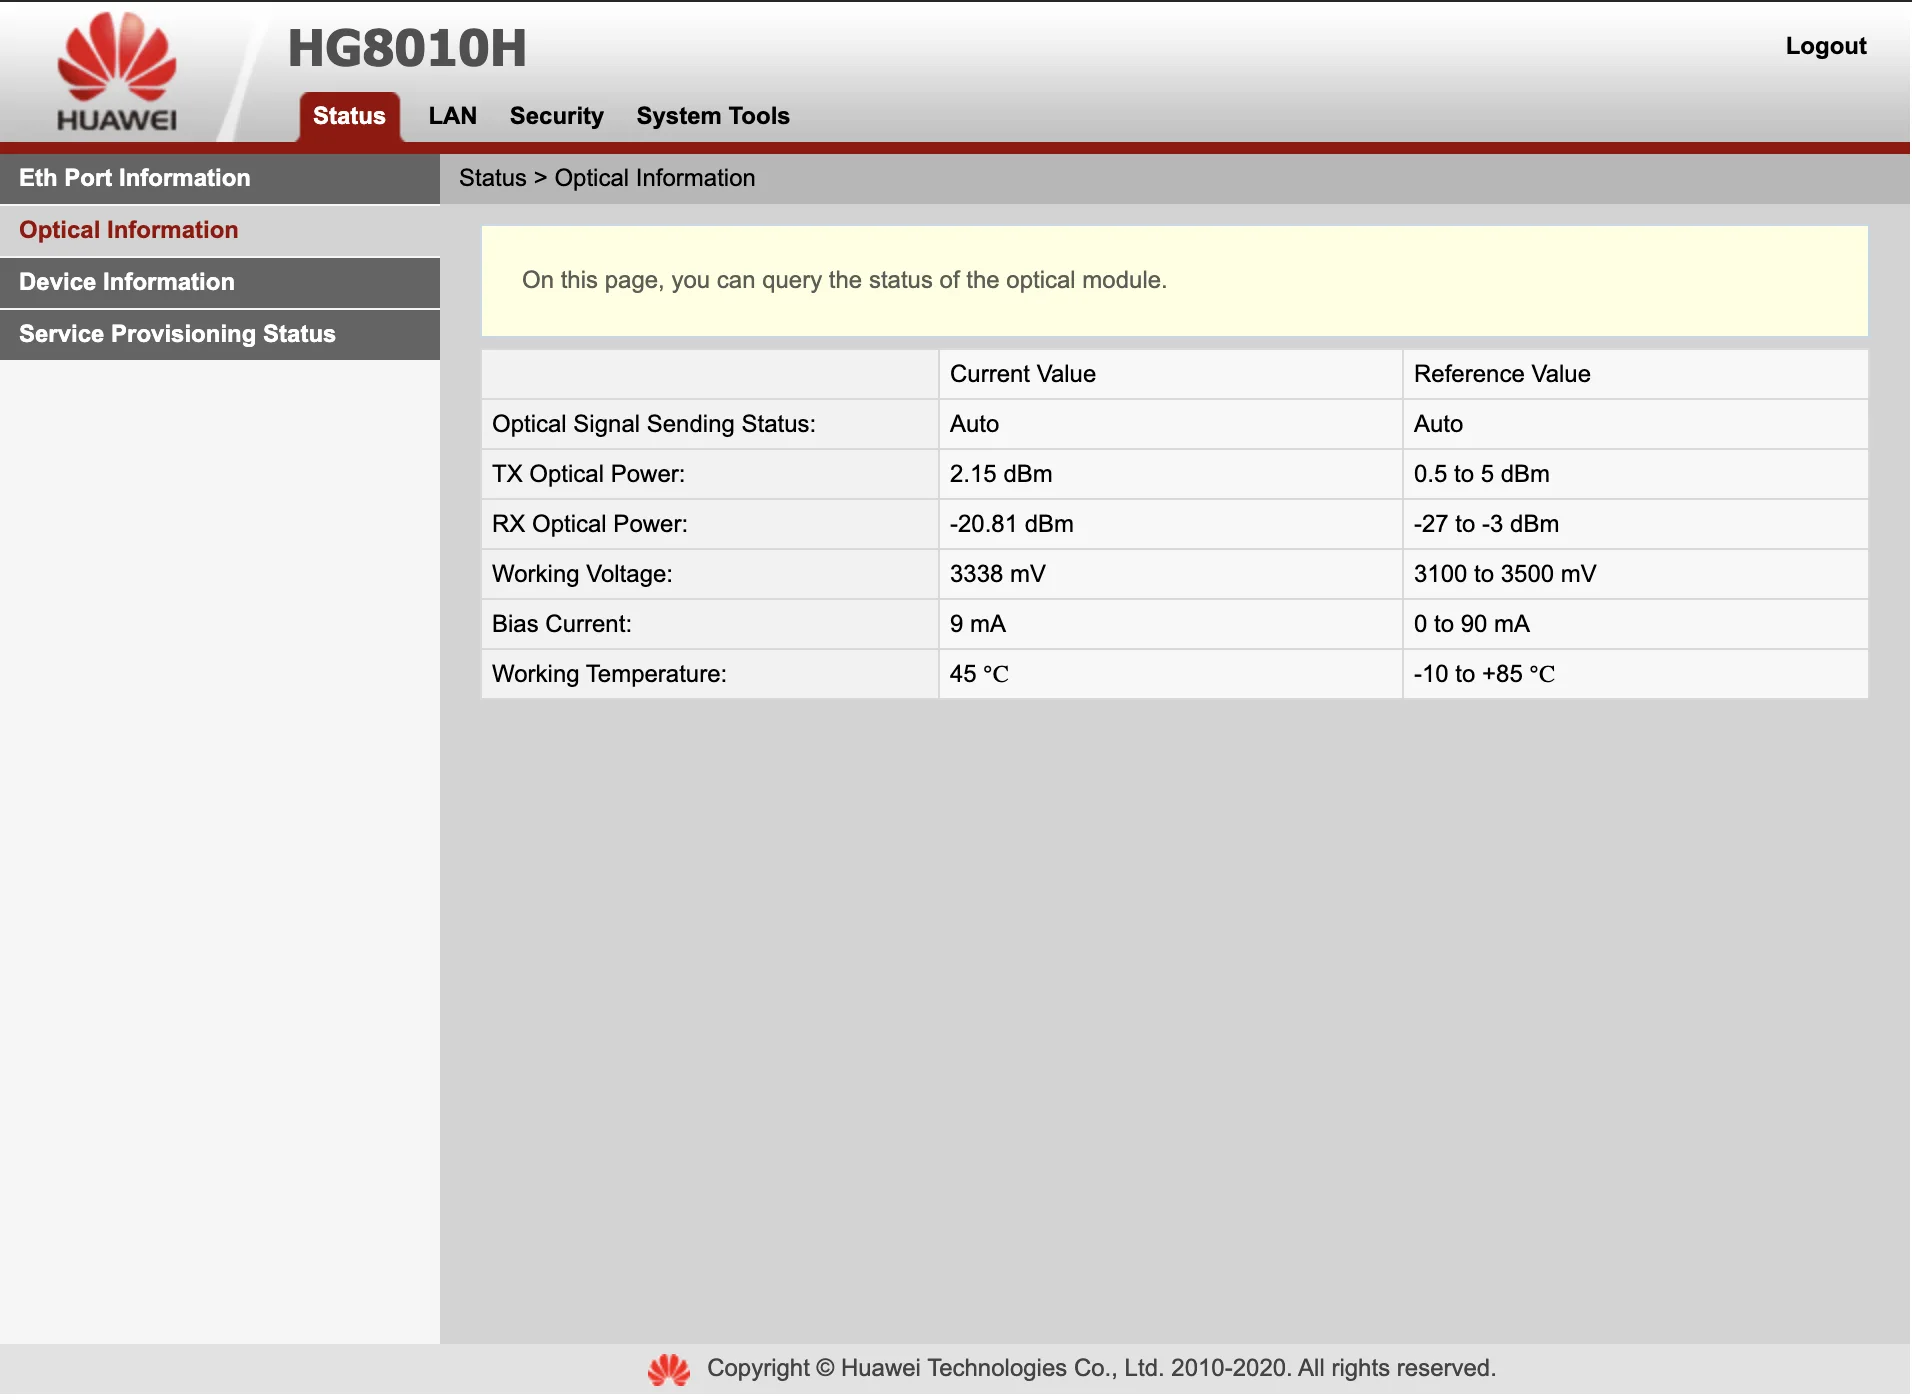Click the small Huawei logo in footer
Image resolution: width=1912 pixels, height=1400 pixels.
coord(668,1369)
